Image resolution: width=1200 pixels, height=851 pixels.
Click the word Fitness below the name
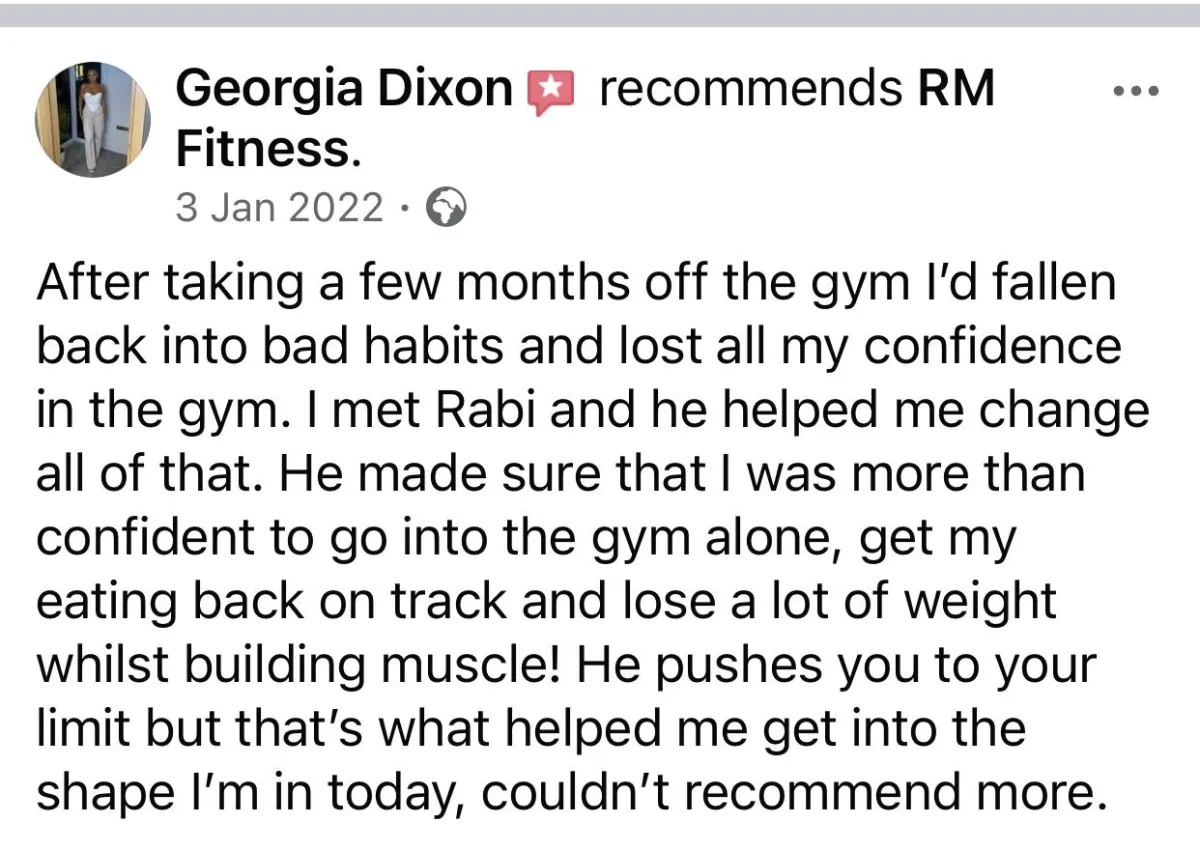(268, 150)
